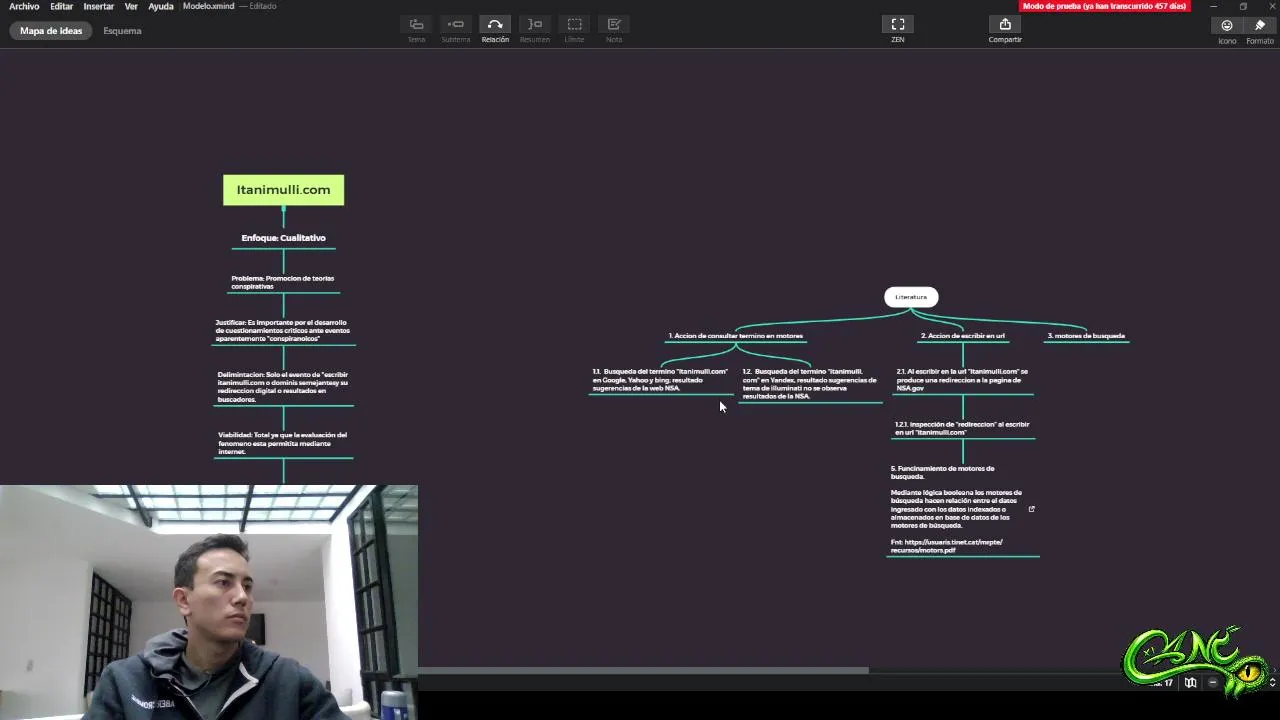Switch to Mapa de ideas view
This screenshot has height=720, width=1280.
tap(51, 31)
